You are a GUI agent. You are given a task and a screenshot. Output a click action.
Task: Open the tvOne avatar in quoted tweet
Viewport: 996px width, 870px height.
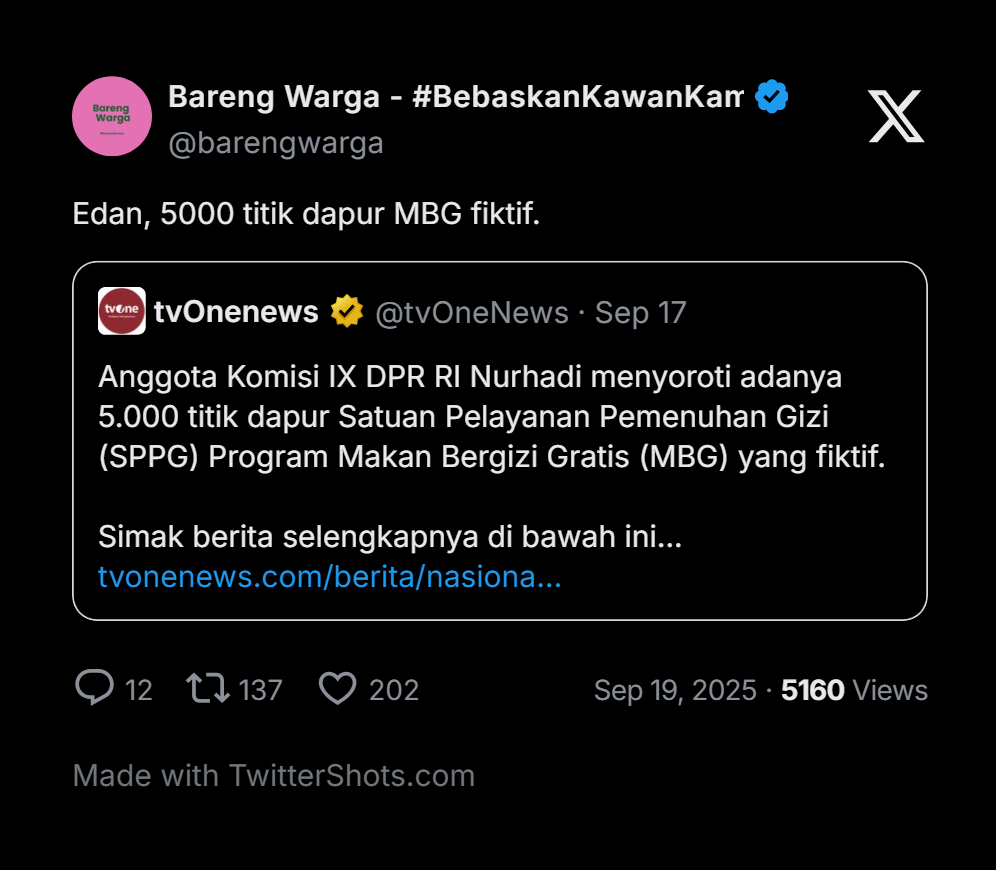point(122,311)
